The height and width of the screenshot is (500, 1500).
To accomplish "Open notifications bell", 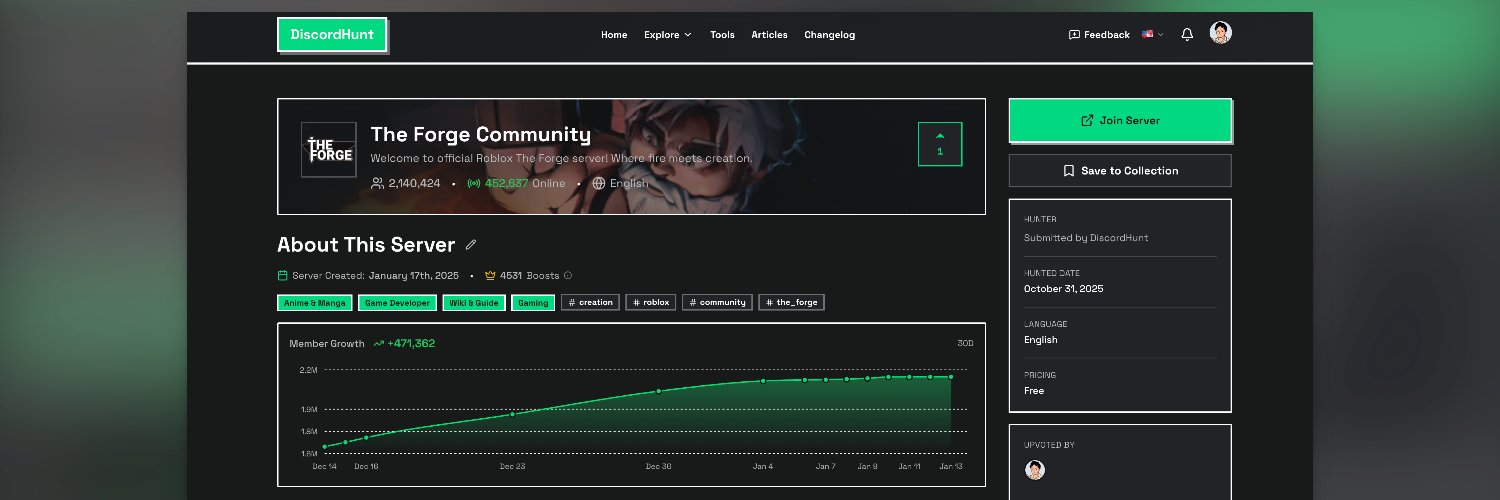I will (x=1187, y=34).
